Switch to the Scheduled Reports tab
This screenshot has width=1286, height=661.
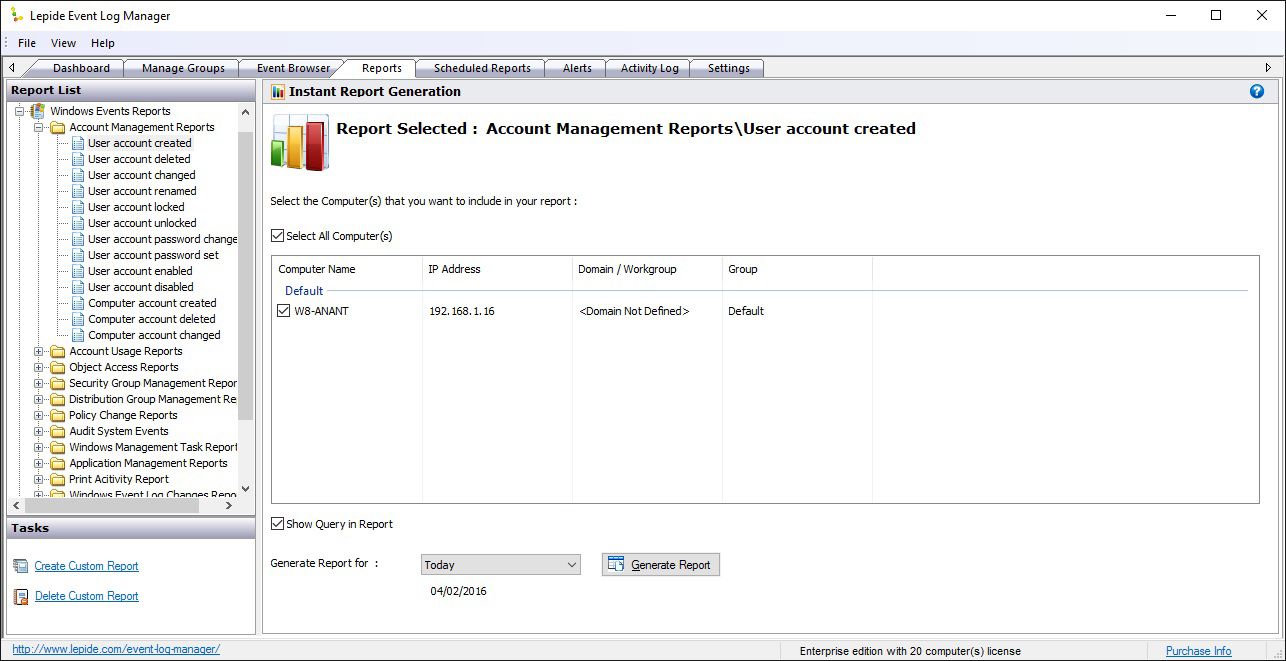click(x=481, y=67)
